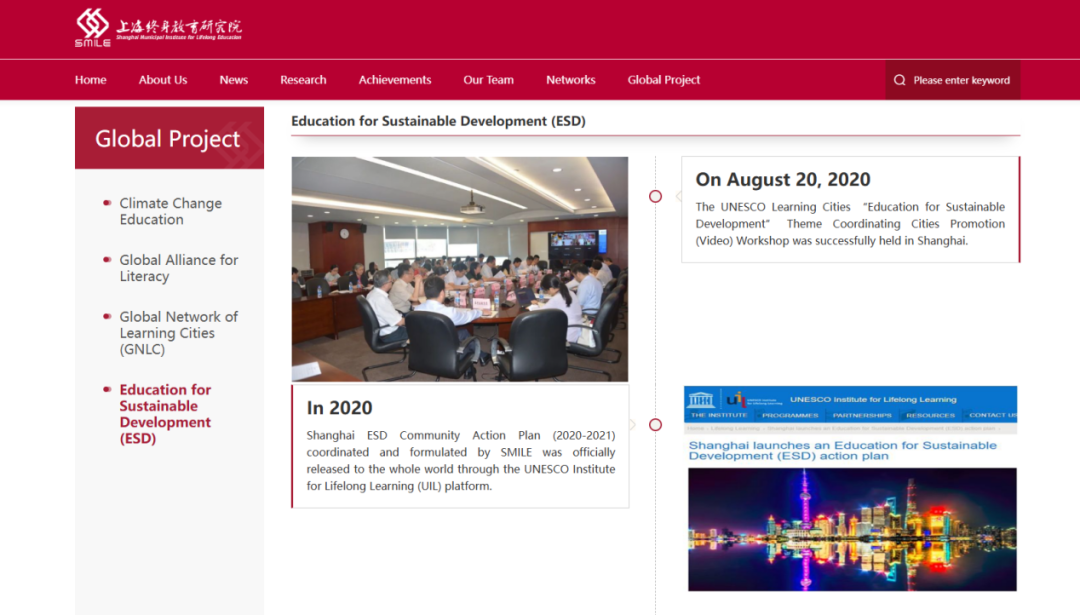Select Research in the navigation bar
The width and height of the screenshot is (1080, 615).
pyautogui.click(x=303, y=80)
